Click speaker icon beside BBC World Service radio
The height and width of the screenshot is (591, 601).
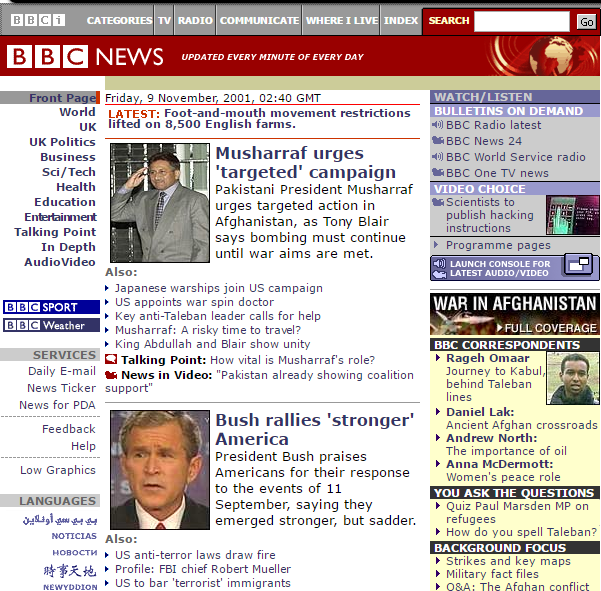point(437,157)
